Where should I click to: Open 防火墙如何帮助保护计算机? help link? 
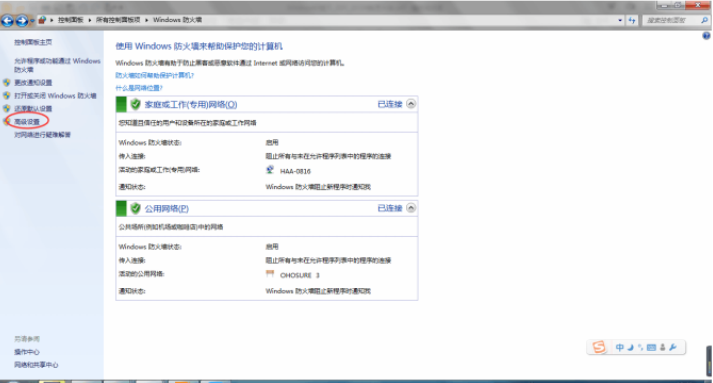click(x=155, y=76)
